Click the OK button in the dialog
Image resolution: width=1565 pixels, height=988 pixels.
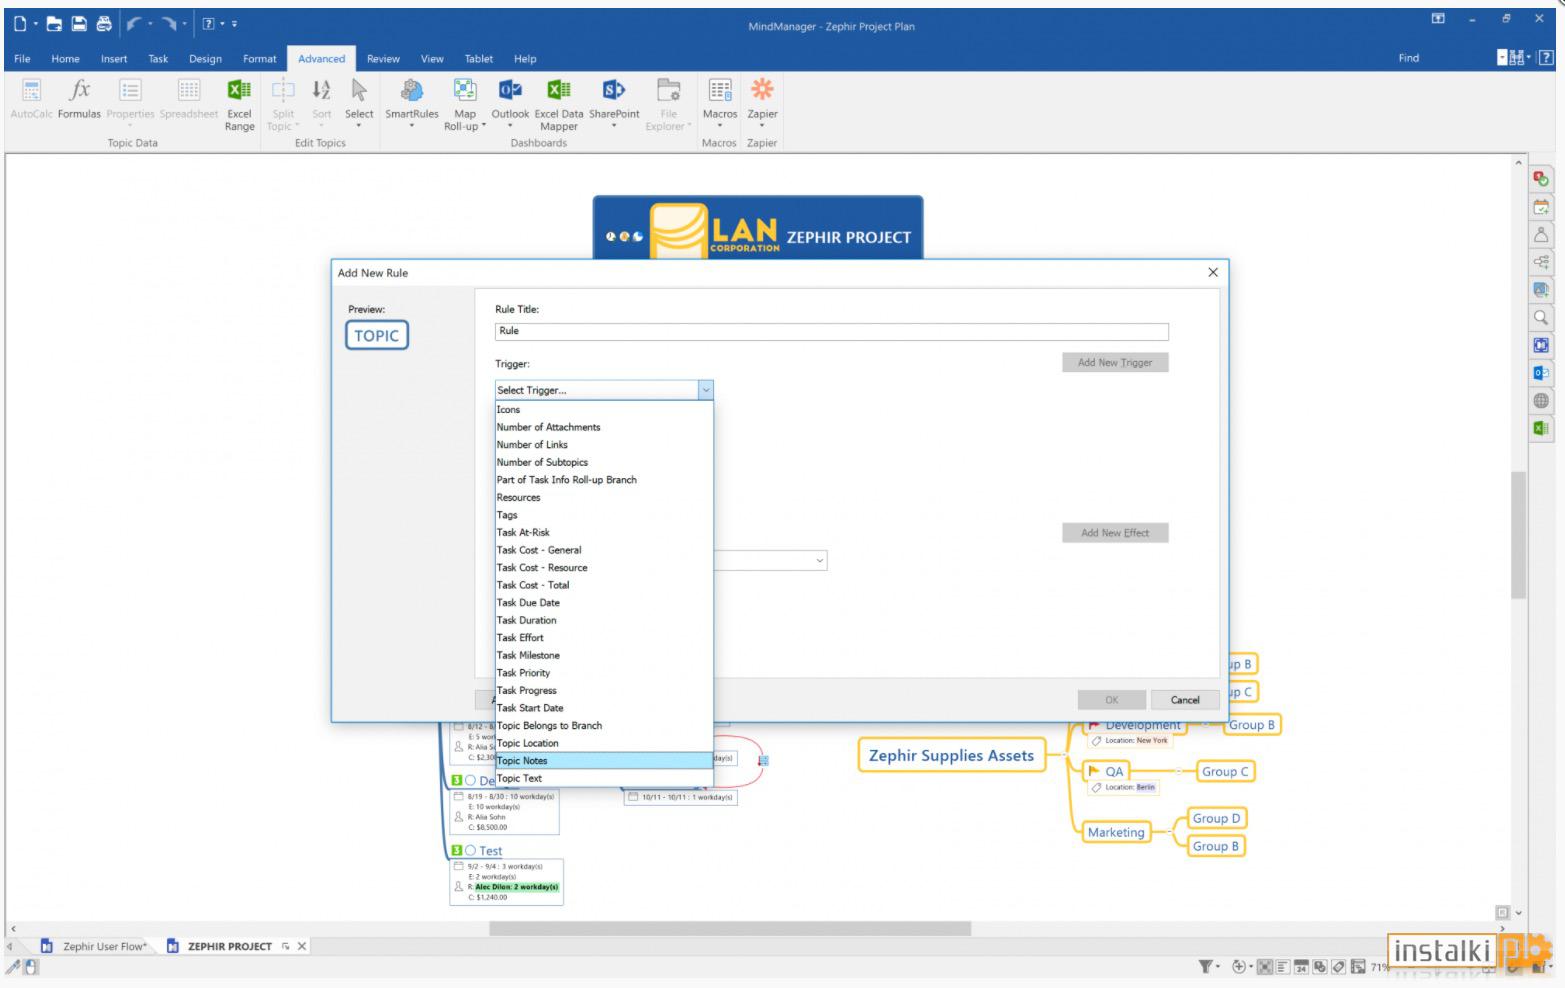[1112, 700]
